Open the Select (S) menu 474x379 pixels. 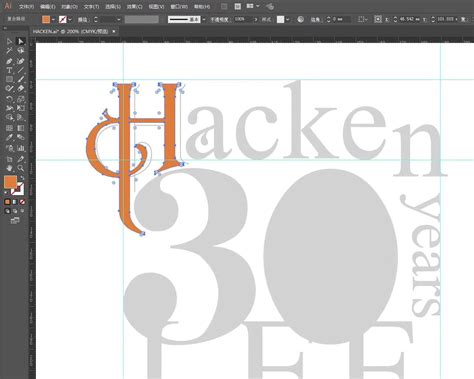(x=113, y=7)
